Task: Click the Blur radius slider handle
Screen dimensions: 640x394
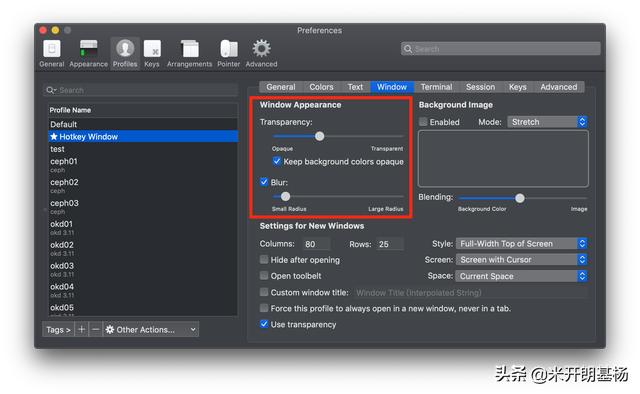Action: pyautogui.click(x=285, y=197)
